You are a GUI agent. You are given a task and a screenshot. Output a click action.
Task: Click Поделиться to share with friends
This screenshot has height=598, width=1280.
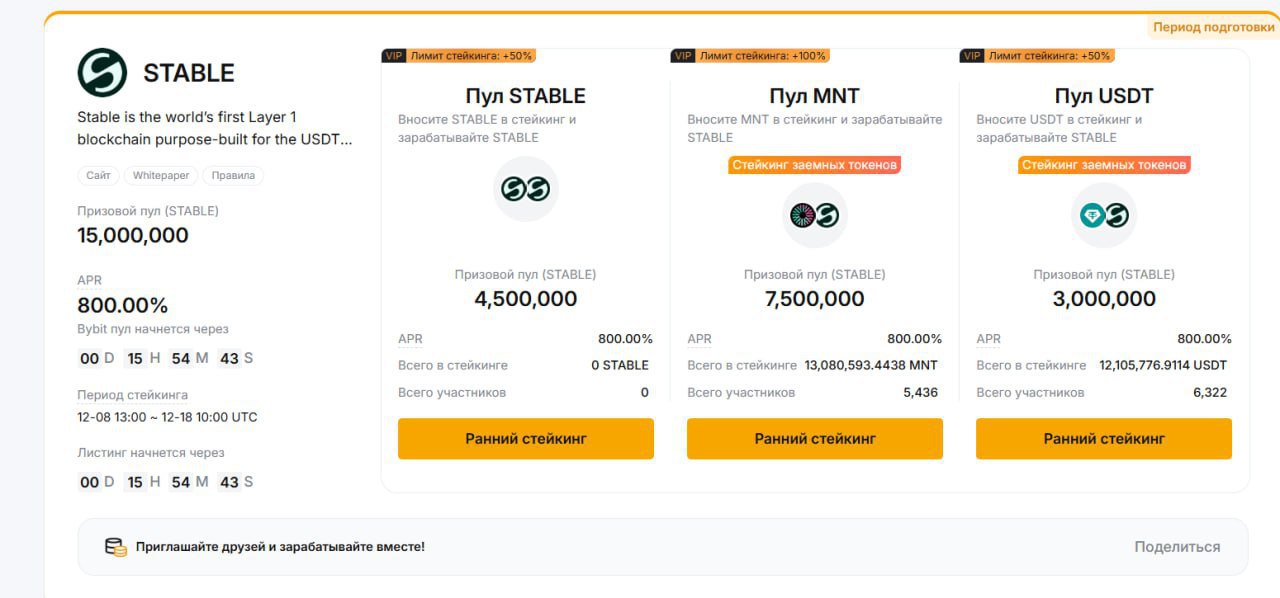pos(1176,546)
